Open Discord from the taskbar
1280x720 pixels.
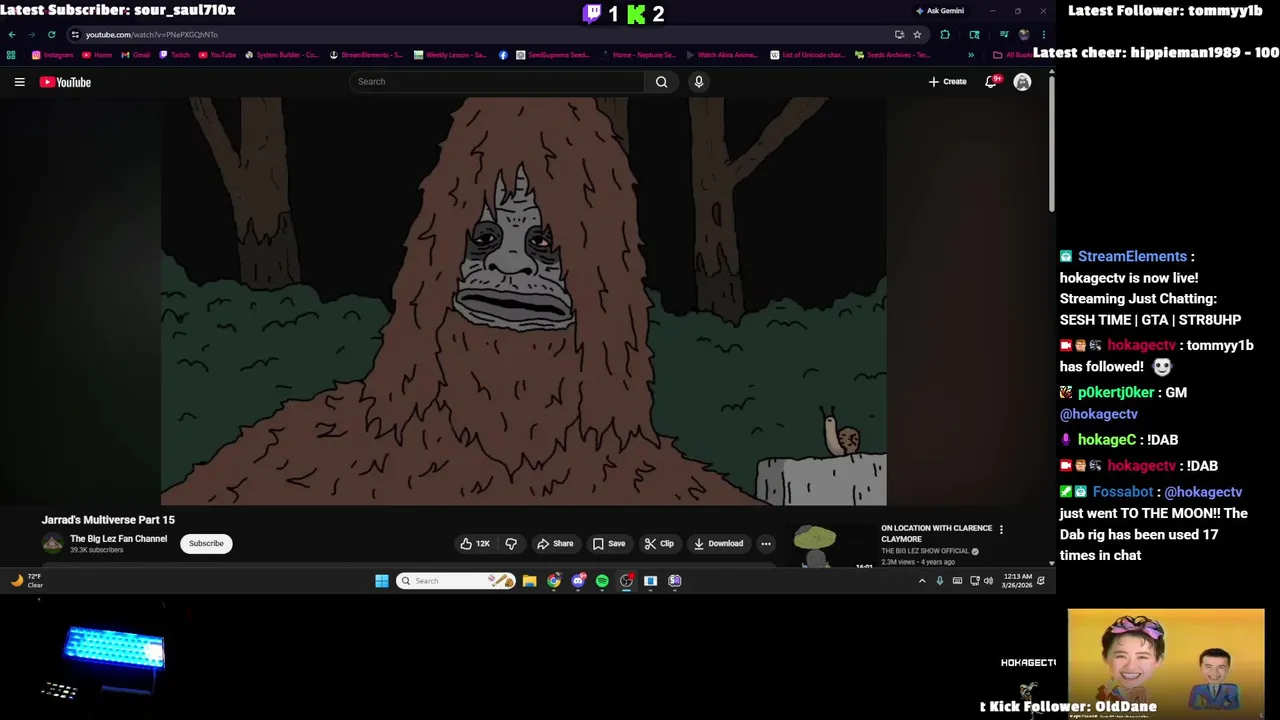pyautogui.click(x=578, y=581)
